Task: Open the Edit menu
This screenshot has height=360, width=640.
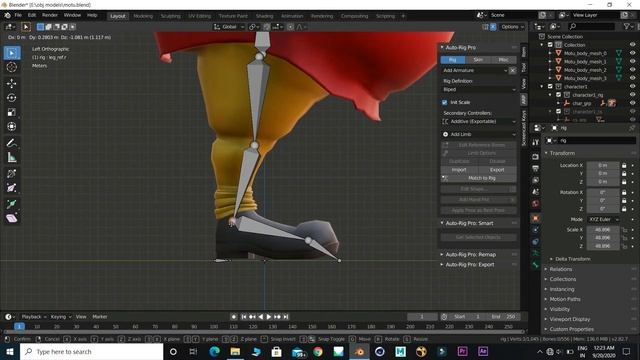Action: (32, 15)
